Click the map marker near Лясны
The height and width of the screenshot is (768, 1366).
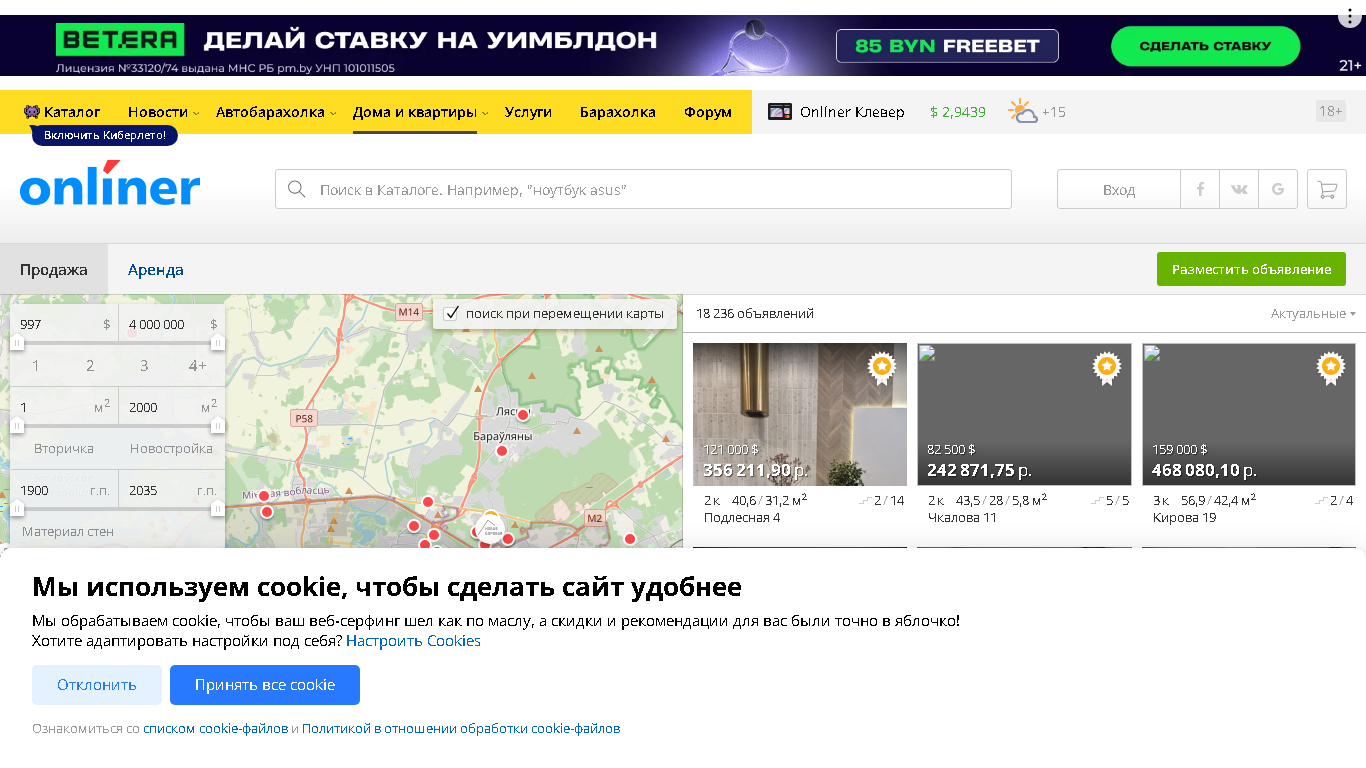point(522,414)
